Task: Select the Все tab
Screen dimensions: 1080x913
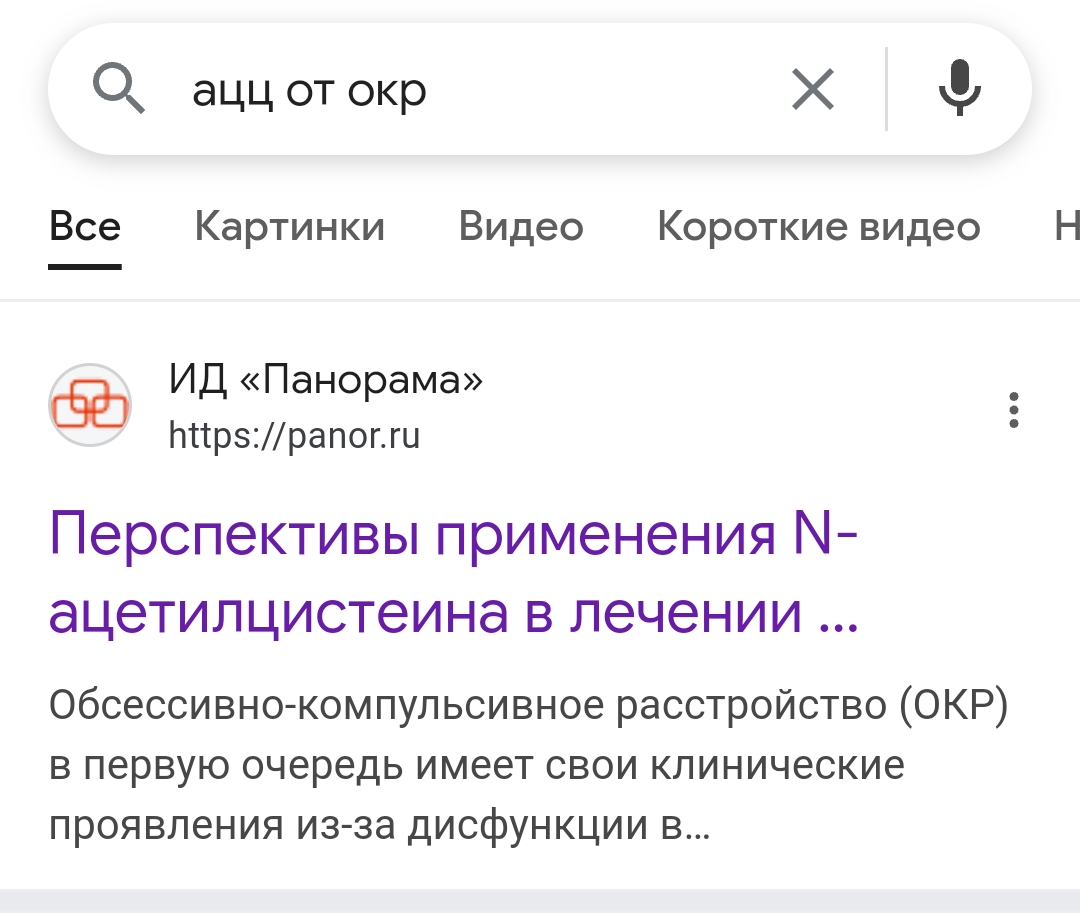Action: [x=85, y=227]
